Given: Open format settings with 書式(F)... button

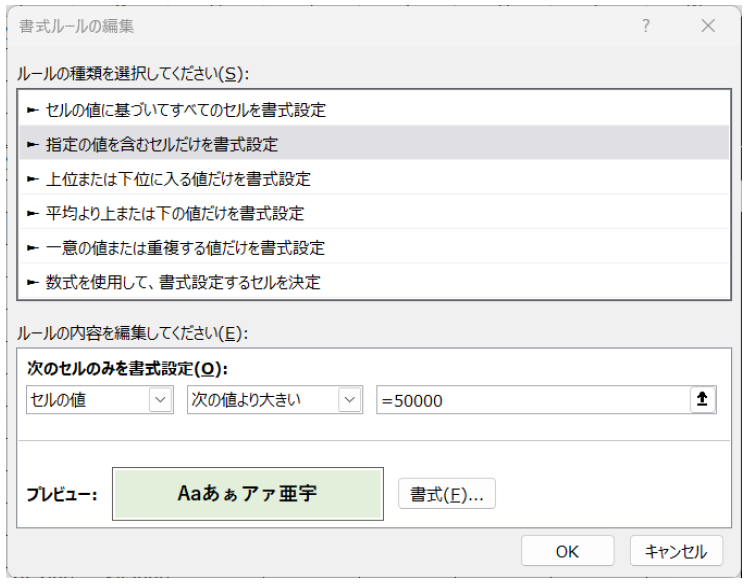Looking at the screenshot, I should tap(447, 495).
